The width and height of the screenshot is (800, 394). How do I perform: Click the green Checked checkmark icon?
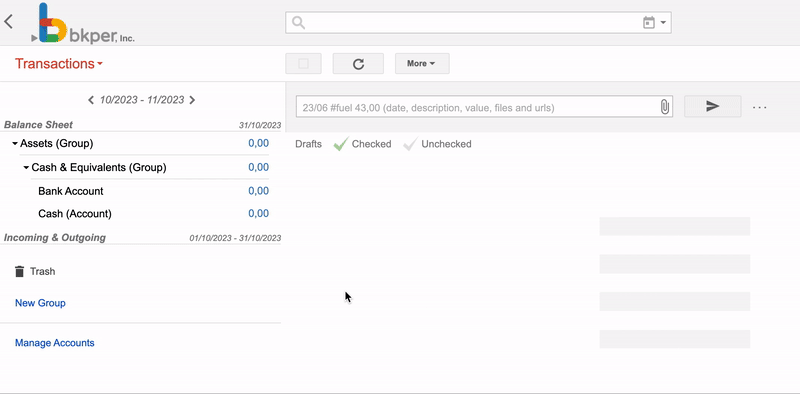click(341, 144)
